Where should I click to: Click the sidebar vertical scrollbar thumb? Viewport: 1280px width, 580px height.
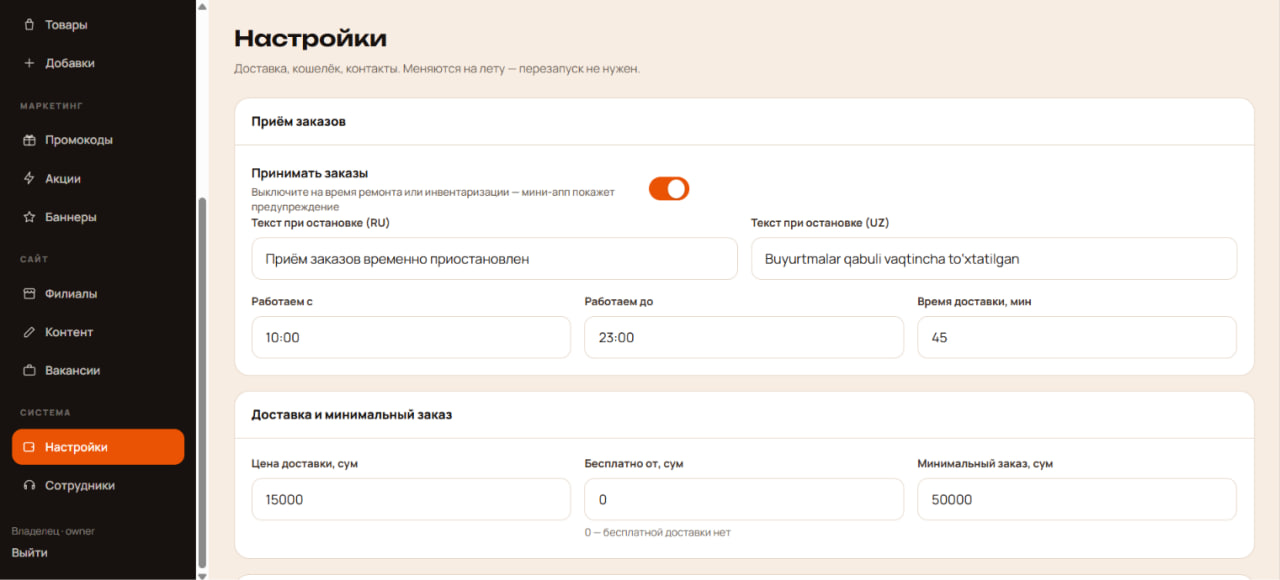pyautogui.click(x=203, y=383)
